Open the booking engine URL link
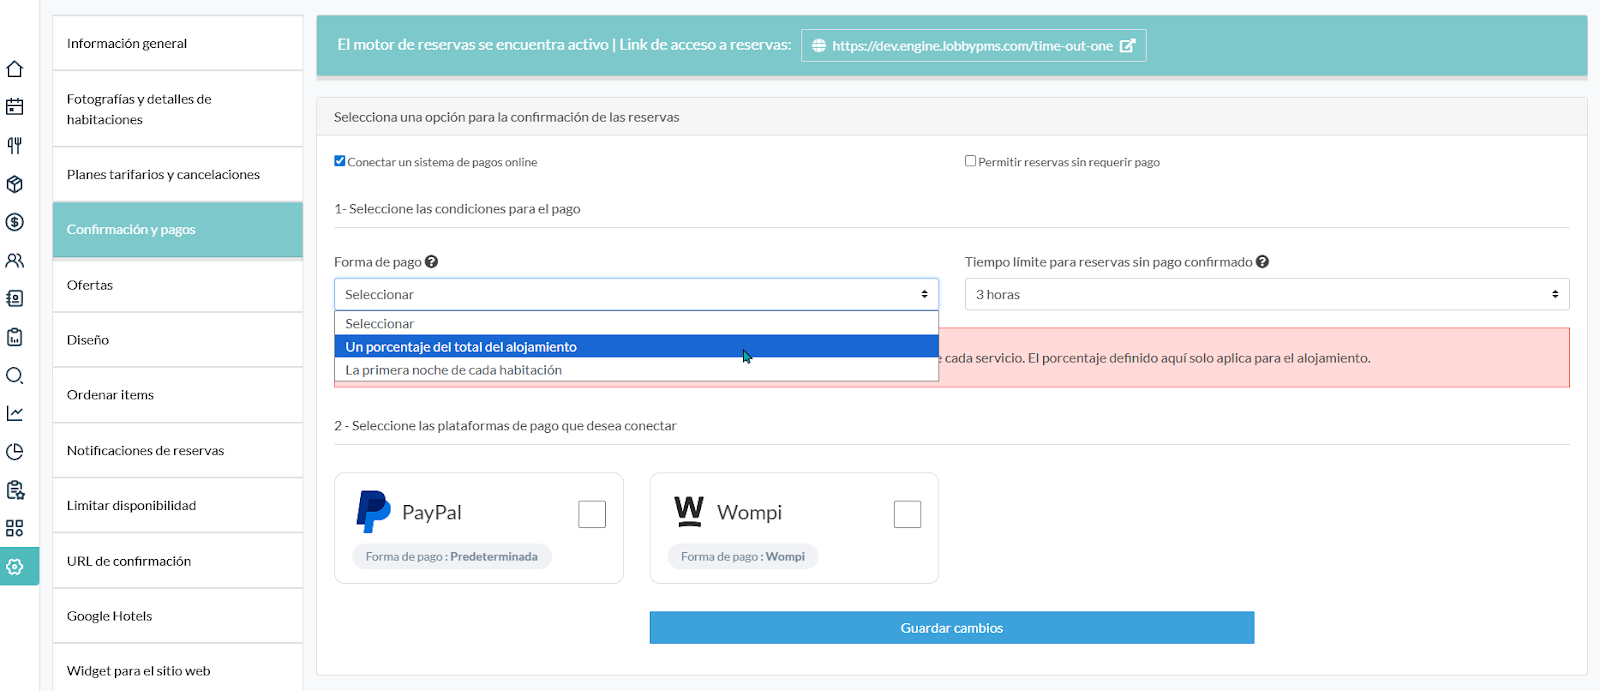 pos(973,46)
